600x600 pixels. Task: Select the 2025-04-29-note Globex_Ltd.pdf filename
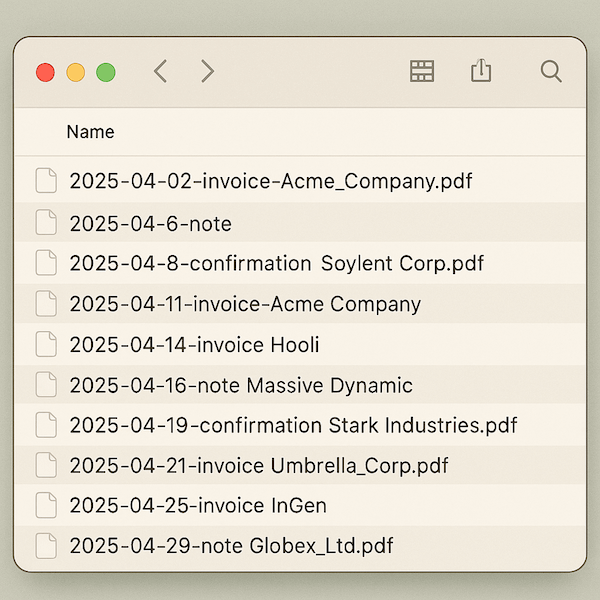pos(231,546)
